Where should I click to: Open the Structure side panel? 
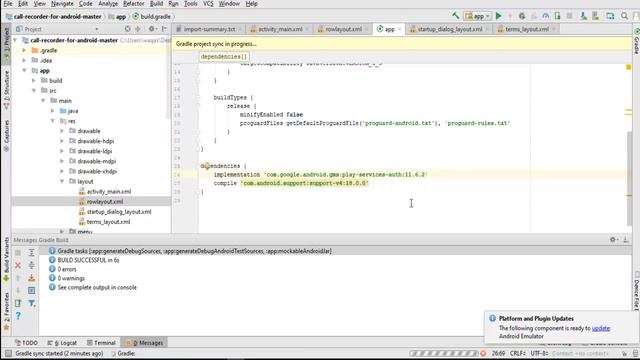click(x=6, y=90)
